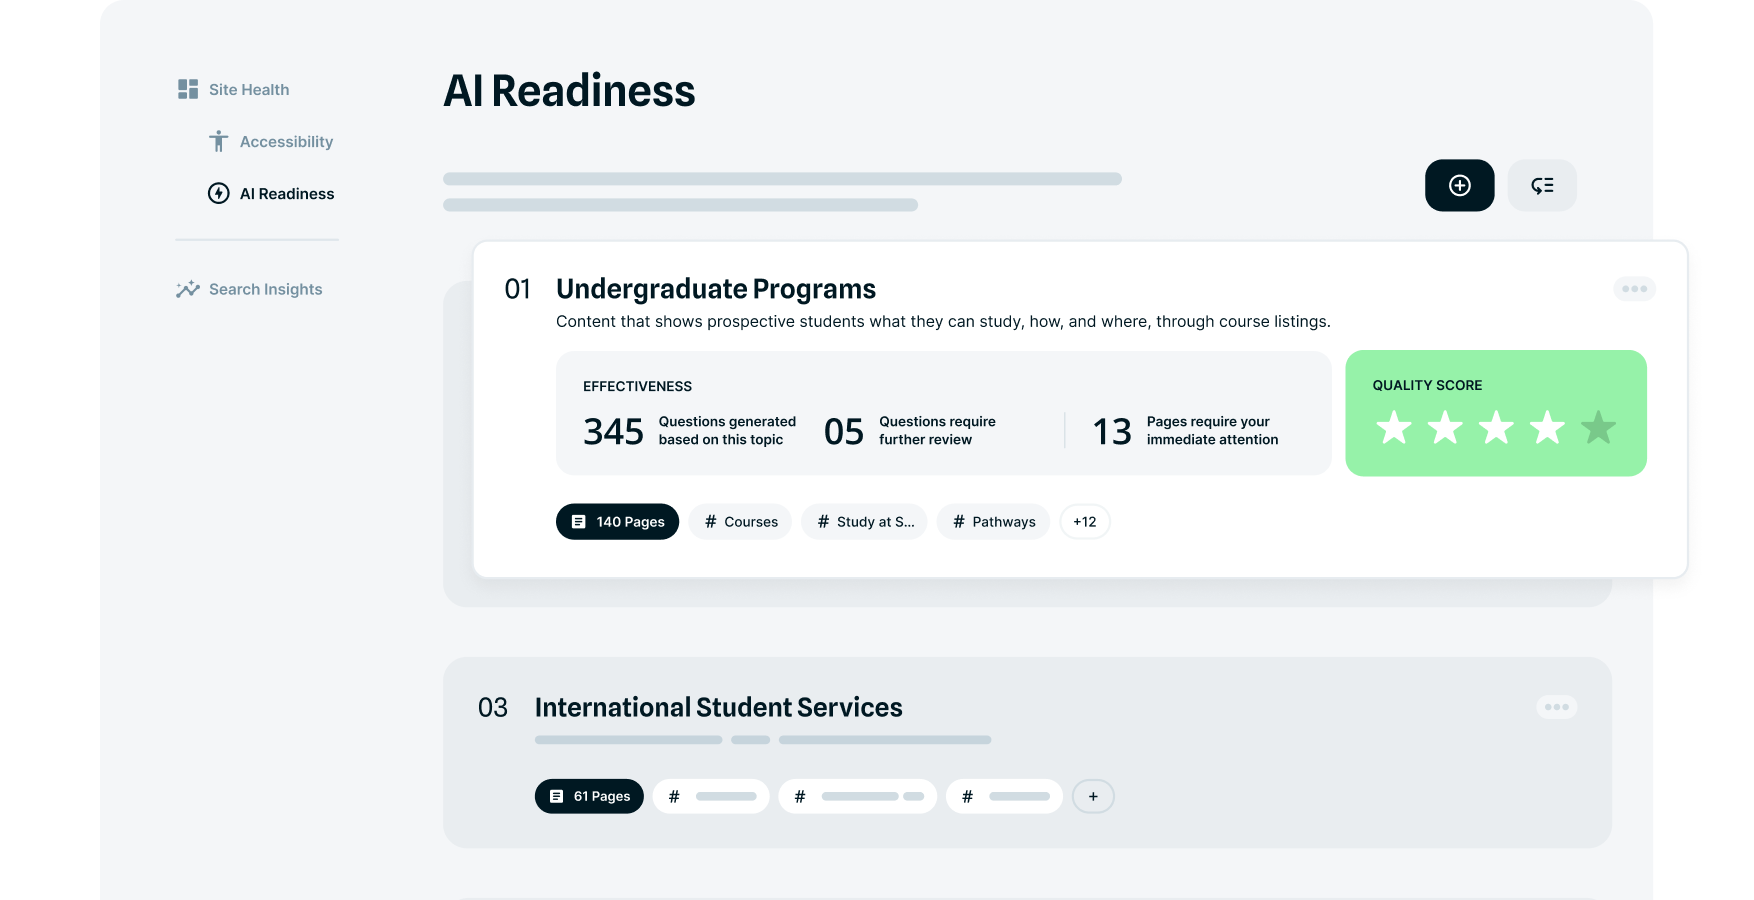The height and width of the screenshot is (900, 1754).
Task: Click the page icon in 140 Pages
Action: point(578,521)
